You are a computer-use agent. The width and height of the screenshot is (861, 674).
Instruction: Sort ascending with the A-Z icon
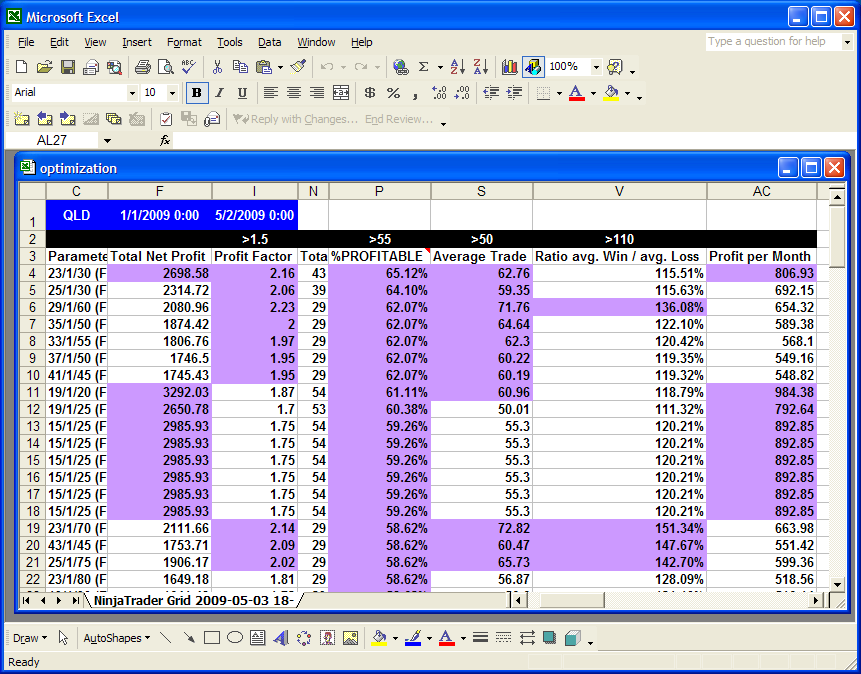point(457,67)
